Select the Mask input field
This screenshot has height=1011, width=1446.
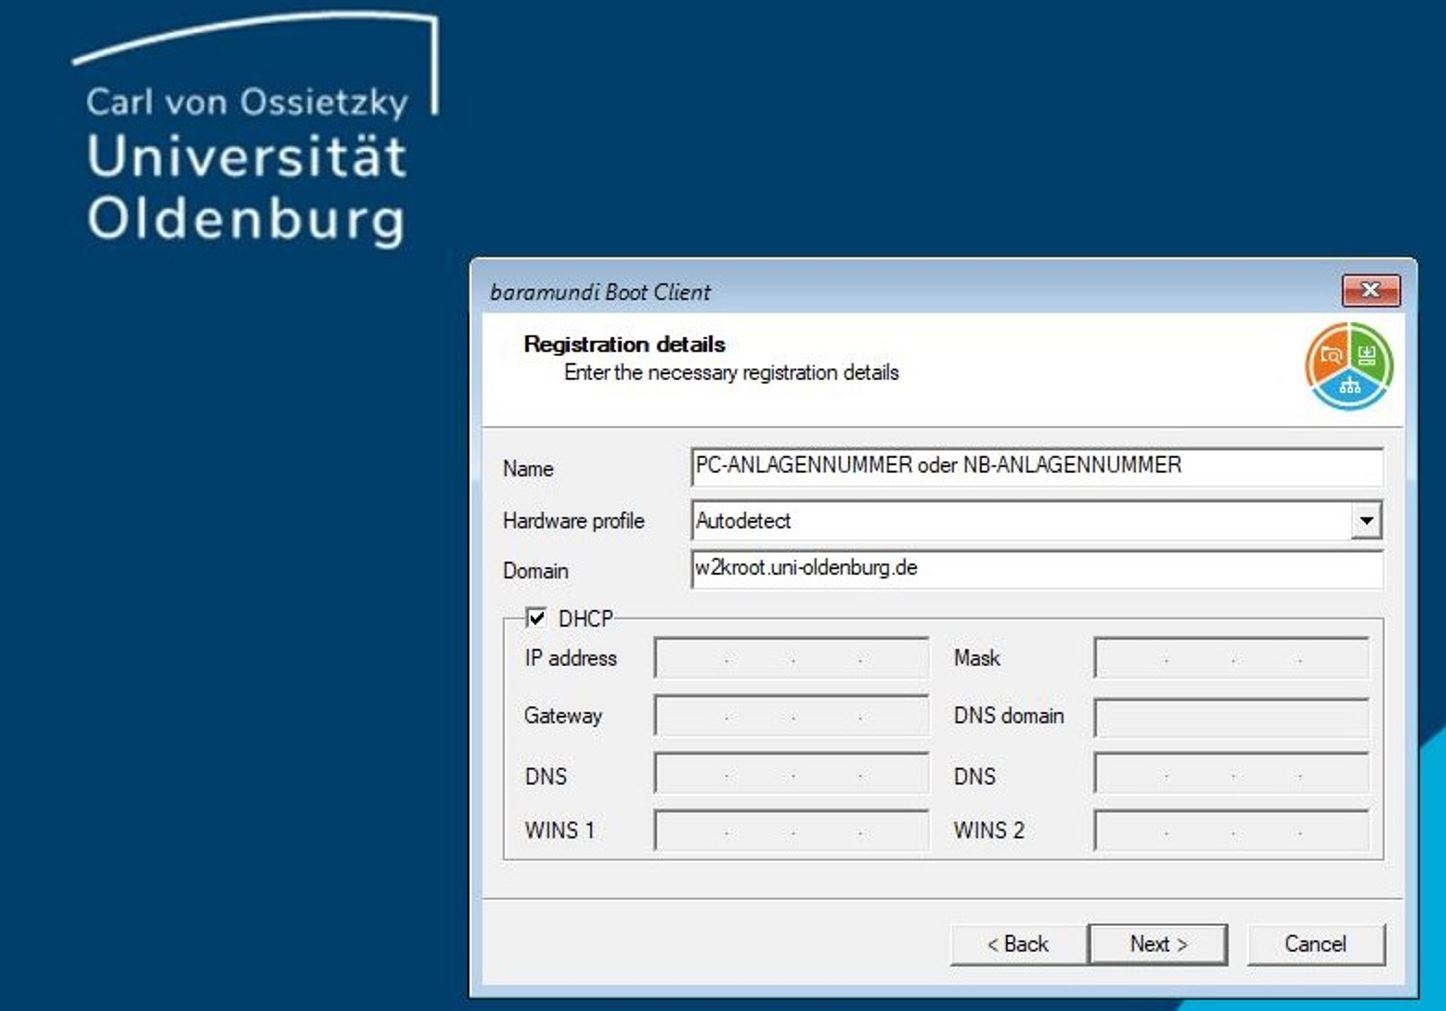point(1231,659)
